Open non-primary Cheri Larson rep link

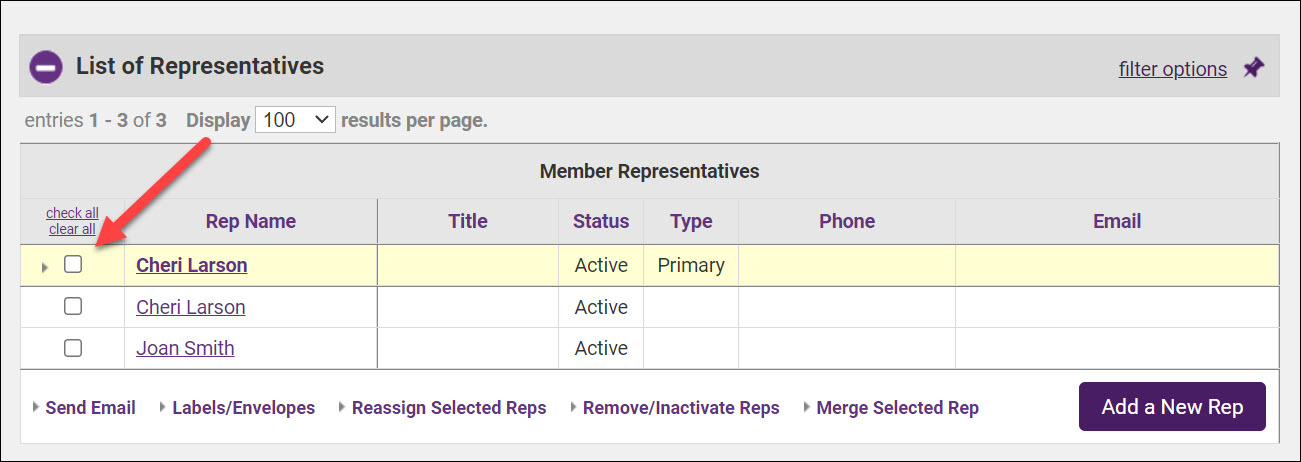[190, 307]
